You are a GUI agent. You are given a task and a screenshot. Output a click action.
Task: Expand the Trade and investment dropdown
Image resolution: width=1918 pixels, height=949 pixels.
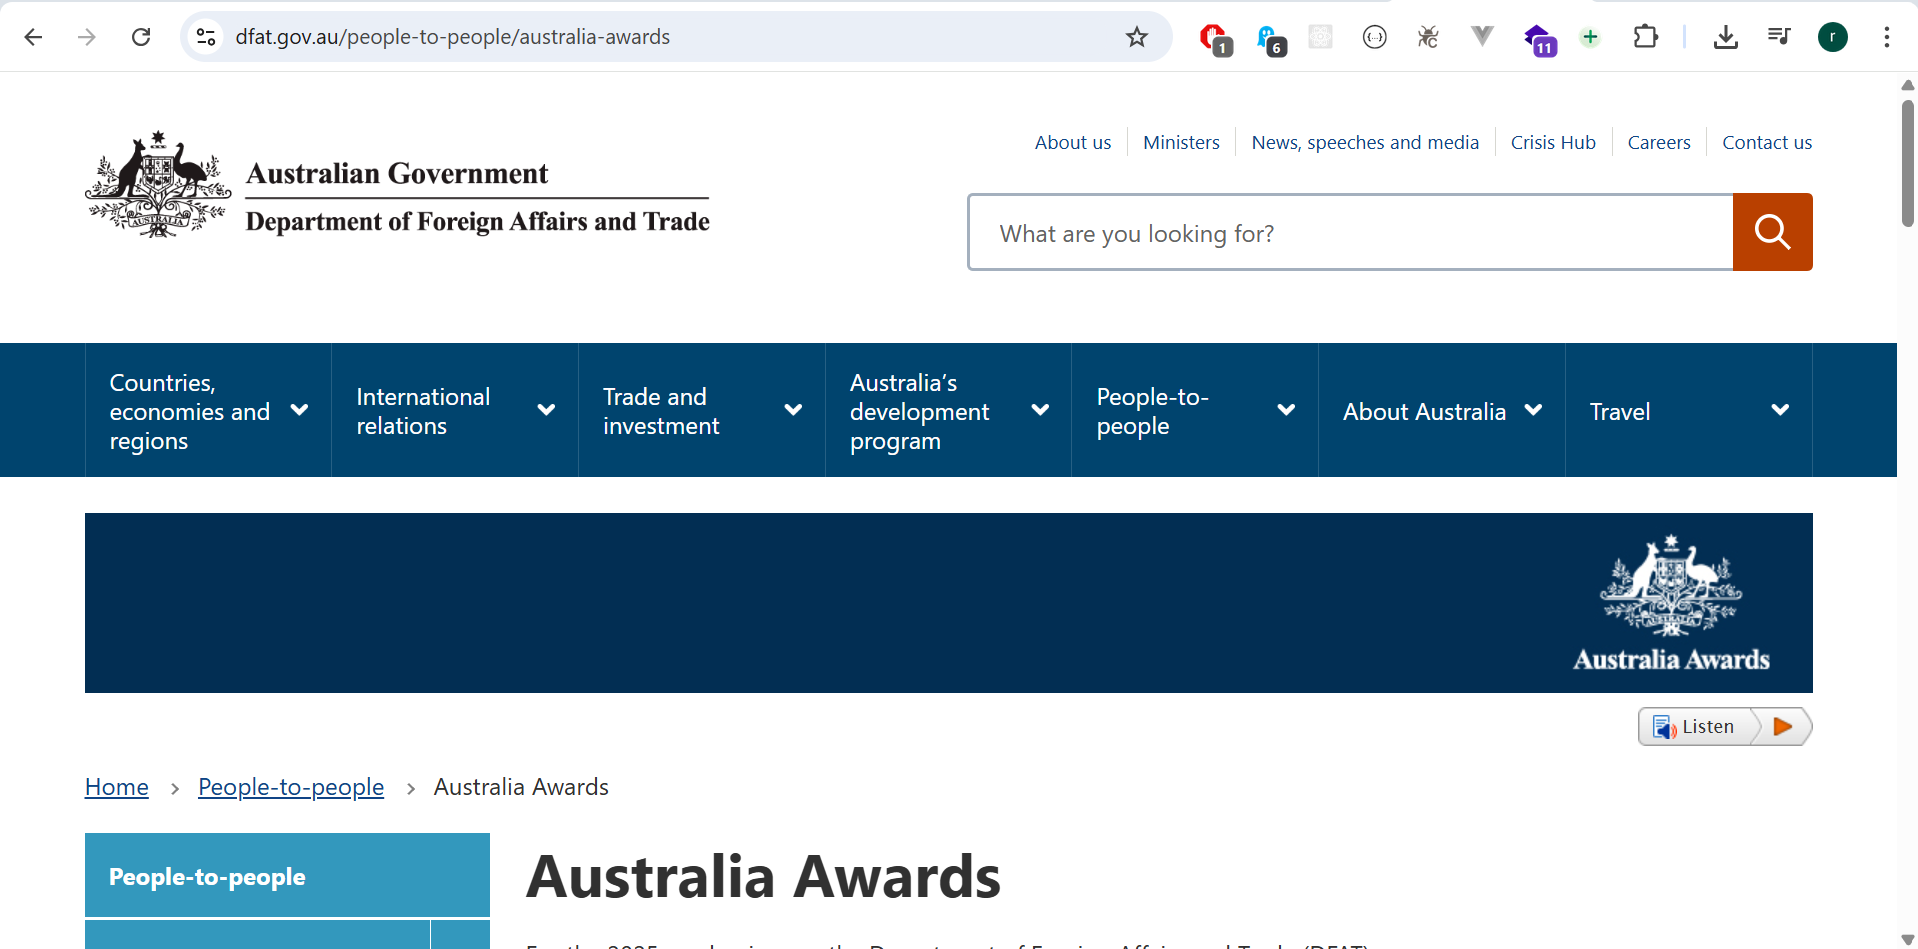(701, 411)
